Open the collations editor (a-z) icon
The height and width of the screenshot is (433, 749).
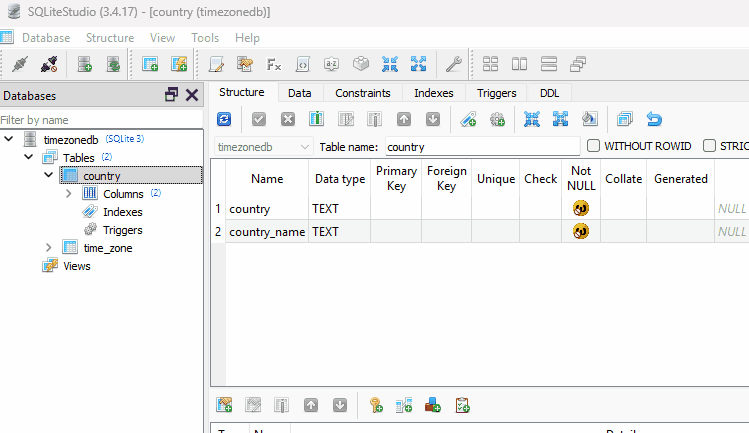pyautogui.click(x=332, y=64)
